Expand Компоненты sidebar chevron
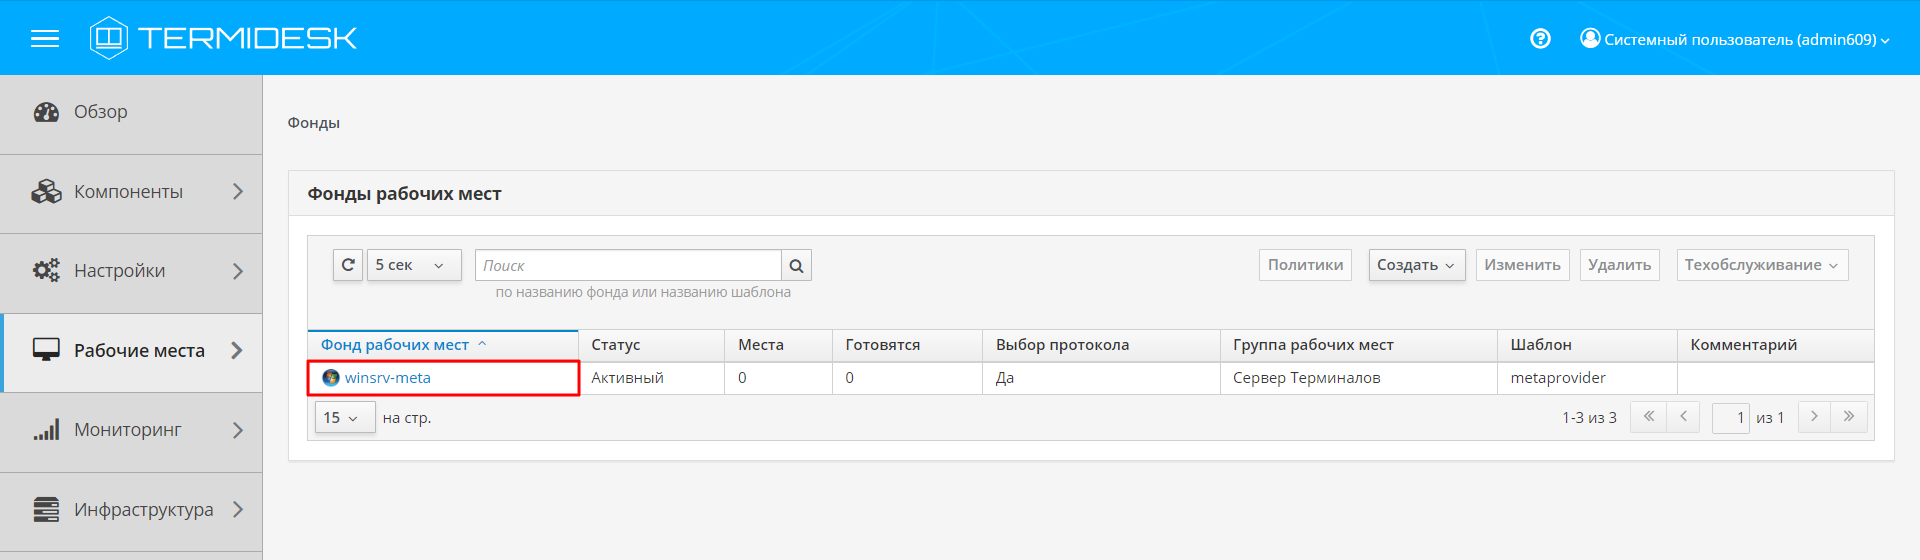This screenshot has width=1920, height=560. point(238,191)
